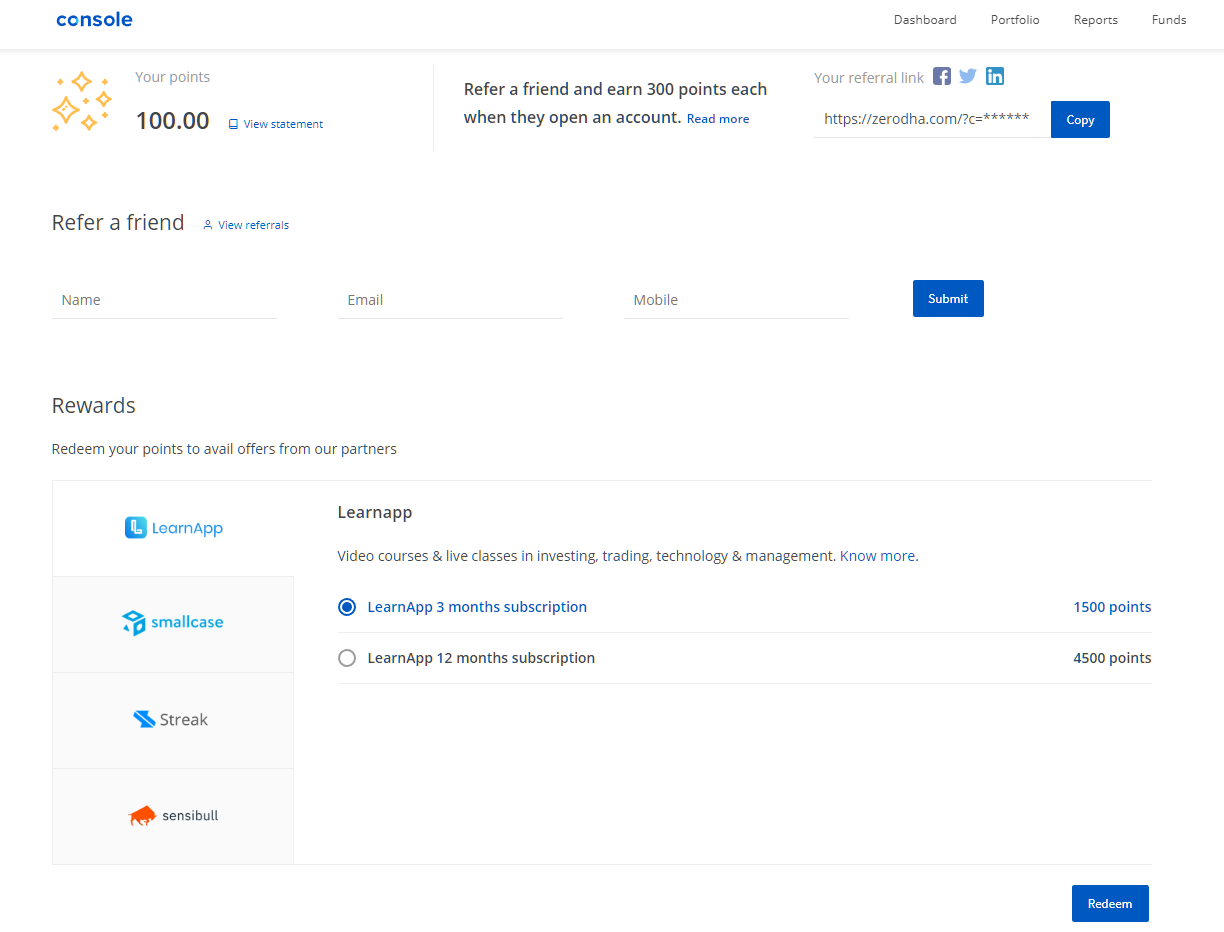
Task: Select LearnApp 12 months subscription radio
Action: click(x=347, y=658)
